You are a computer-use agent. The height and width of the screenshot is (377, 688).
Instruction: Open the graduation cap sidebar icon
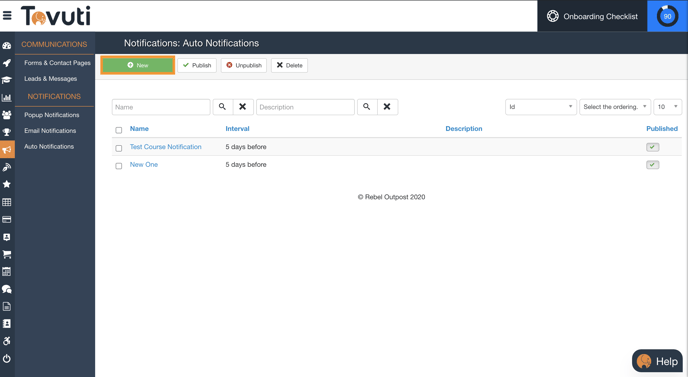(x=7, y=80)
